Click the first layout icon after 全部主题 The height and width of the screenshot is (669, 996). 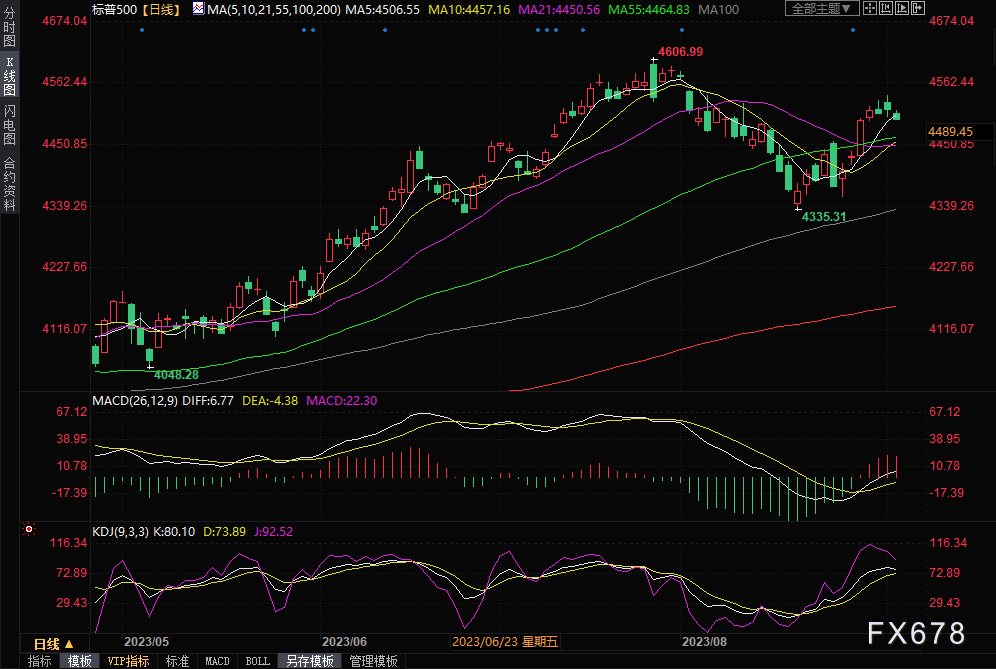point(870,9)
